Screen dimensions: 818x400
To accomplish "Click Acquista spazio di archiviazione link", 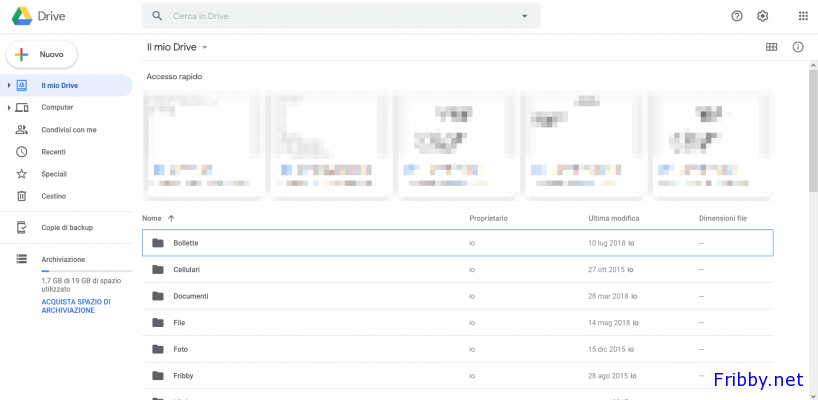I will [x=76, y=306].
